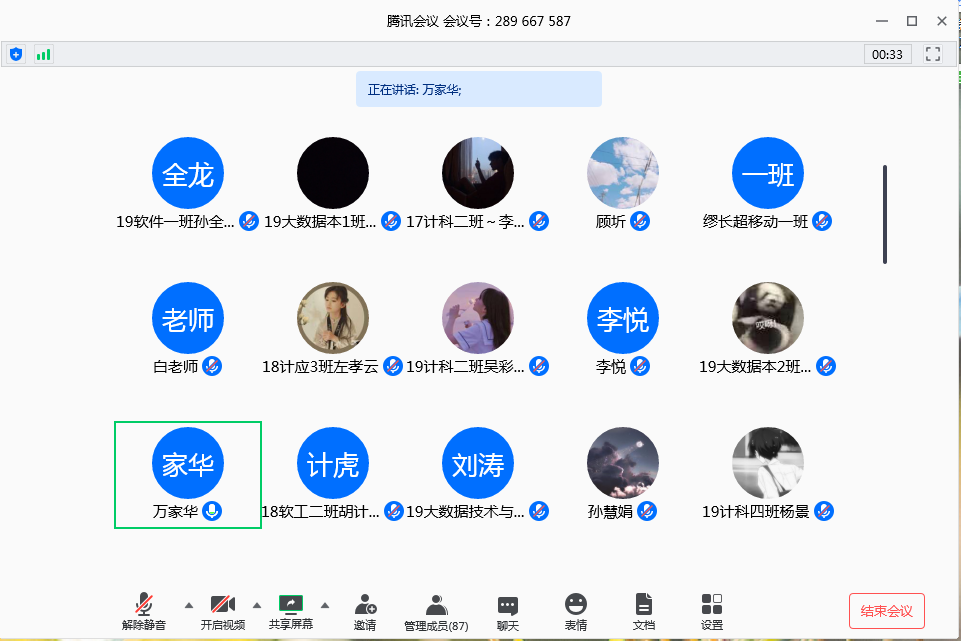Select 白老师 participant avatar
961x641 pixels.
pos(188,319)
